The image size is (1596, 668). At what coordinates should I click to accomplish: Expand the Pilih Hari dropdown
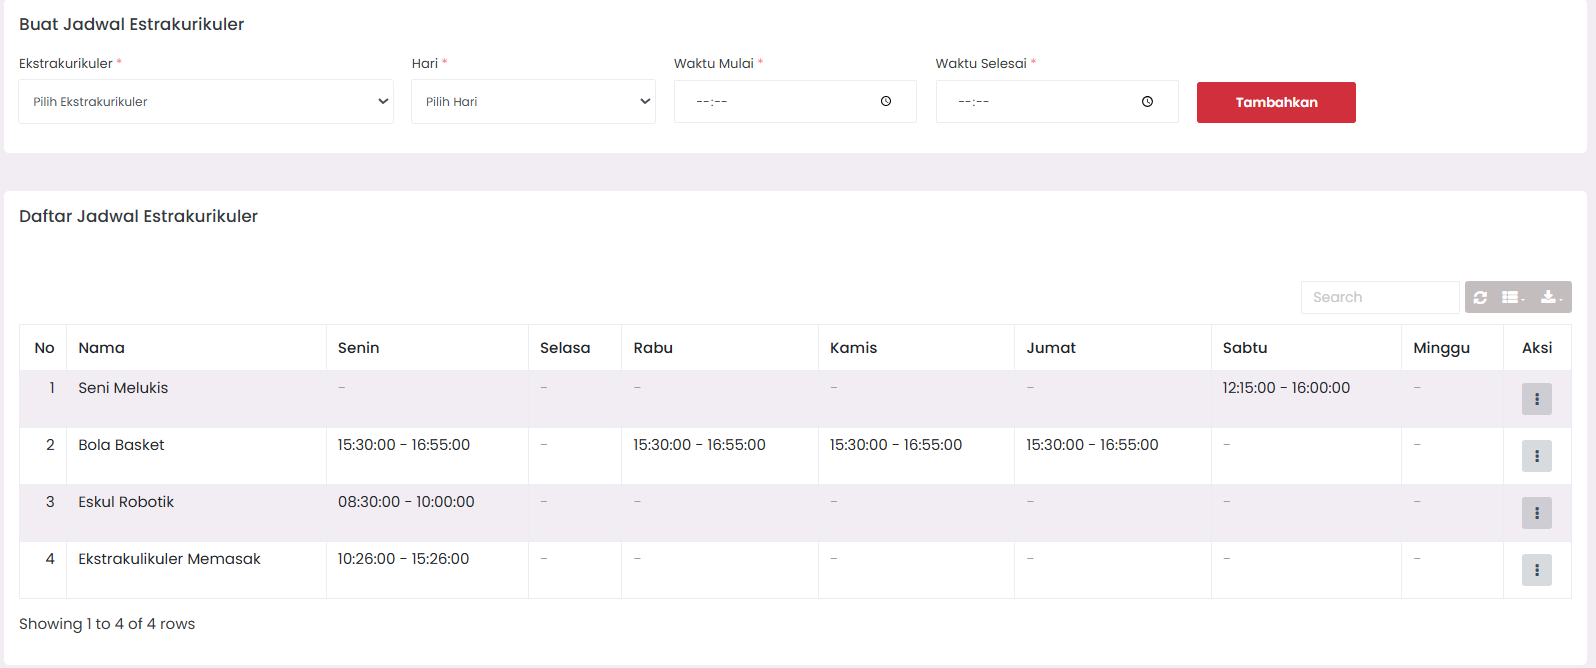tap(533, 102)
